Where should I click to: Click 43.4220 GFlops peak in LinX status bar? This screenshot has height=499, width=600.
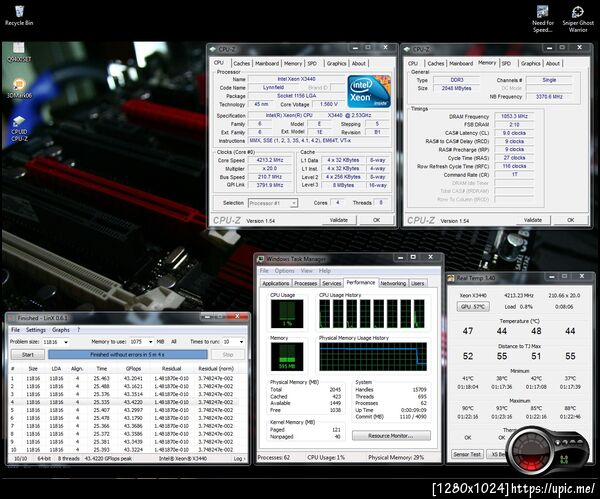coord(108,458)
